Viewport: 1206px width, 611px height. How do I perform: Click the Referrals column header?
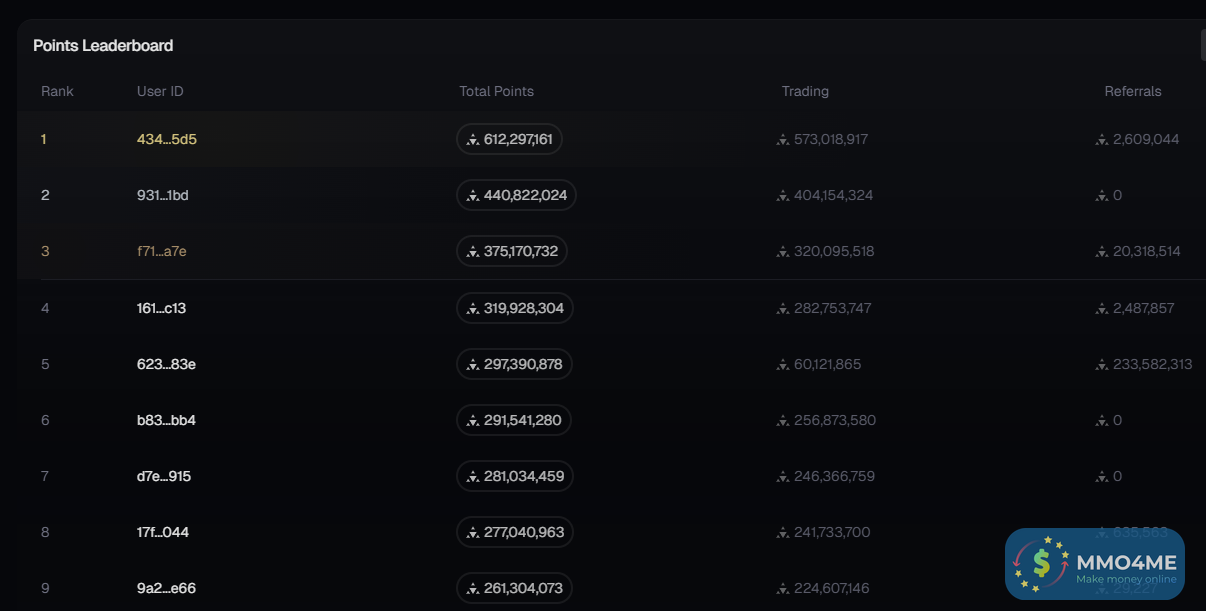coord(1132,91)
